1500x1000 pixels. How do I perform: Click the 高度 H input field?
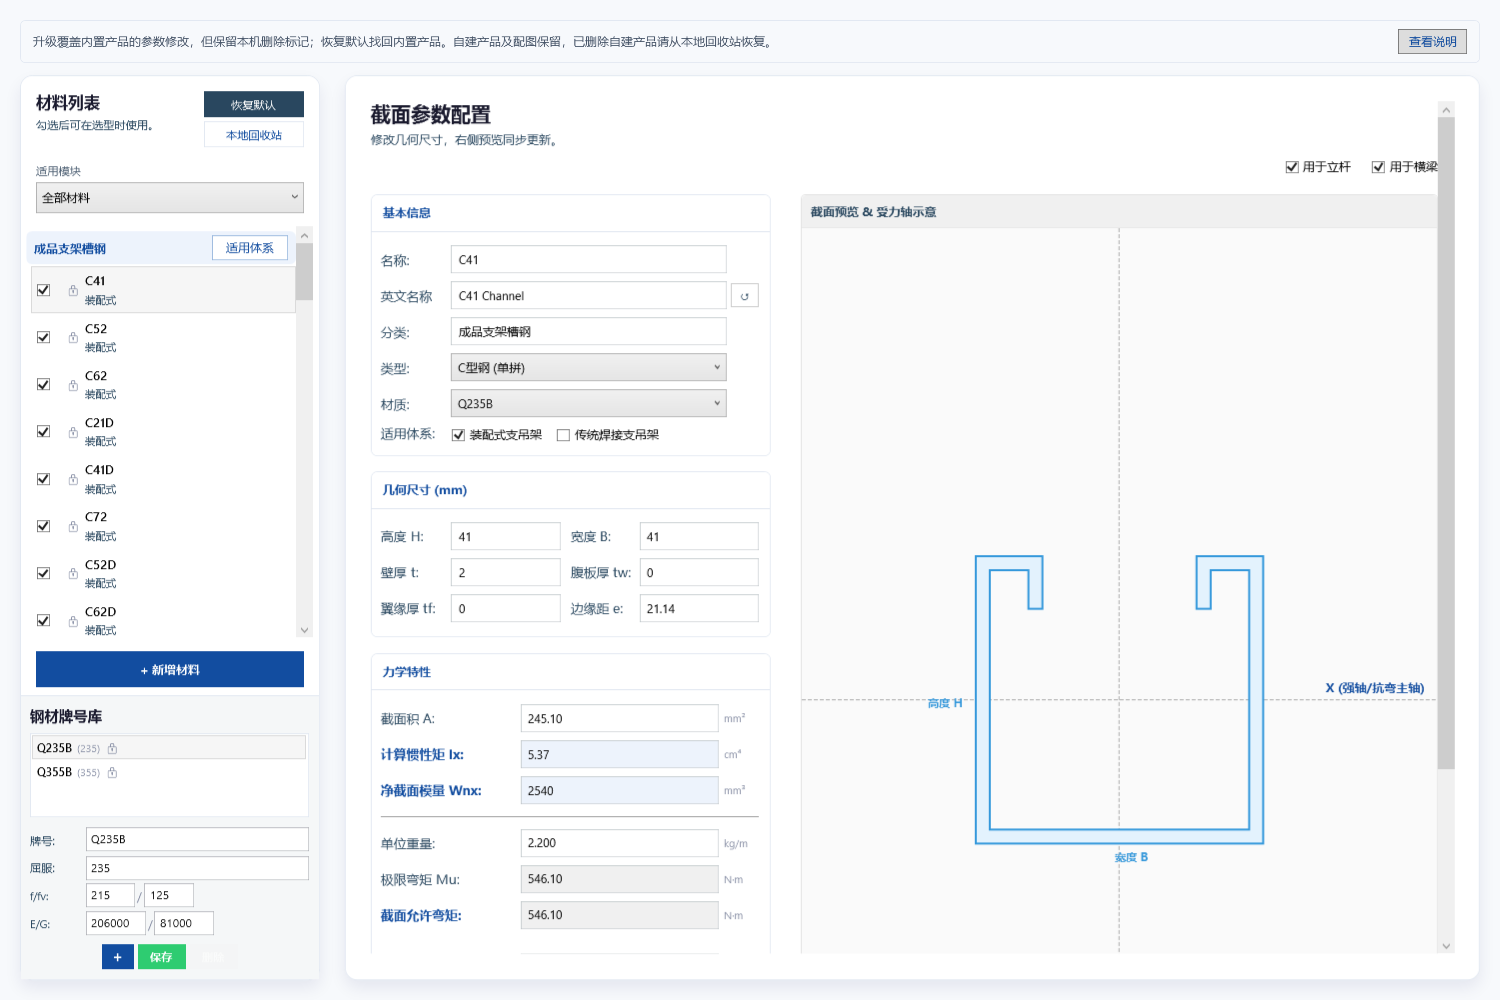tap(506, 537)
